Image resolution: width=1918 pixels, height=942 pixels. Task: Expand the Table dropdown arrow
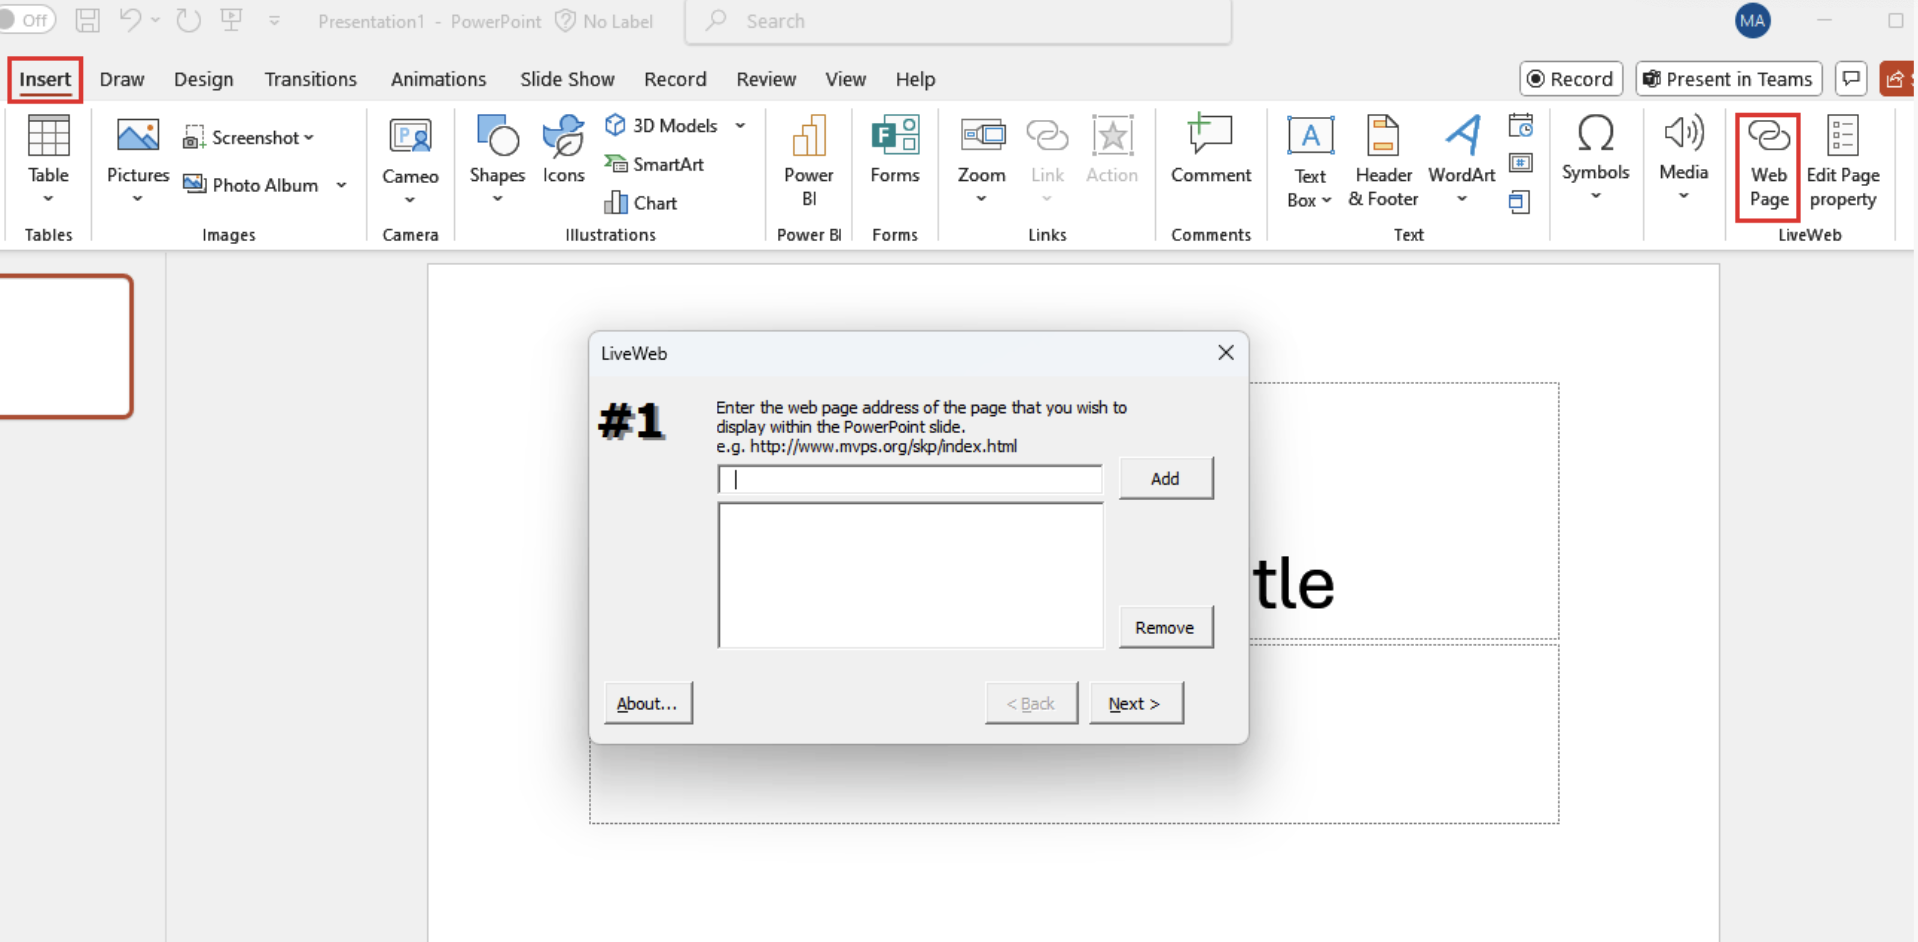(48, 198)
